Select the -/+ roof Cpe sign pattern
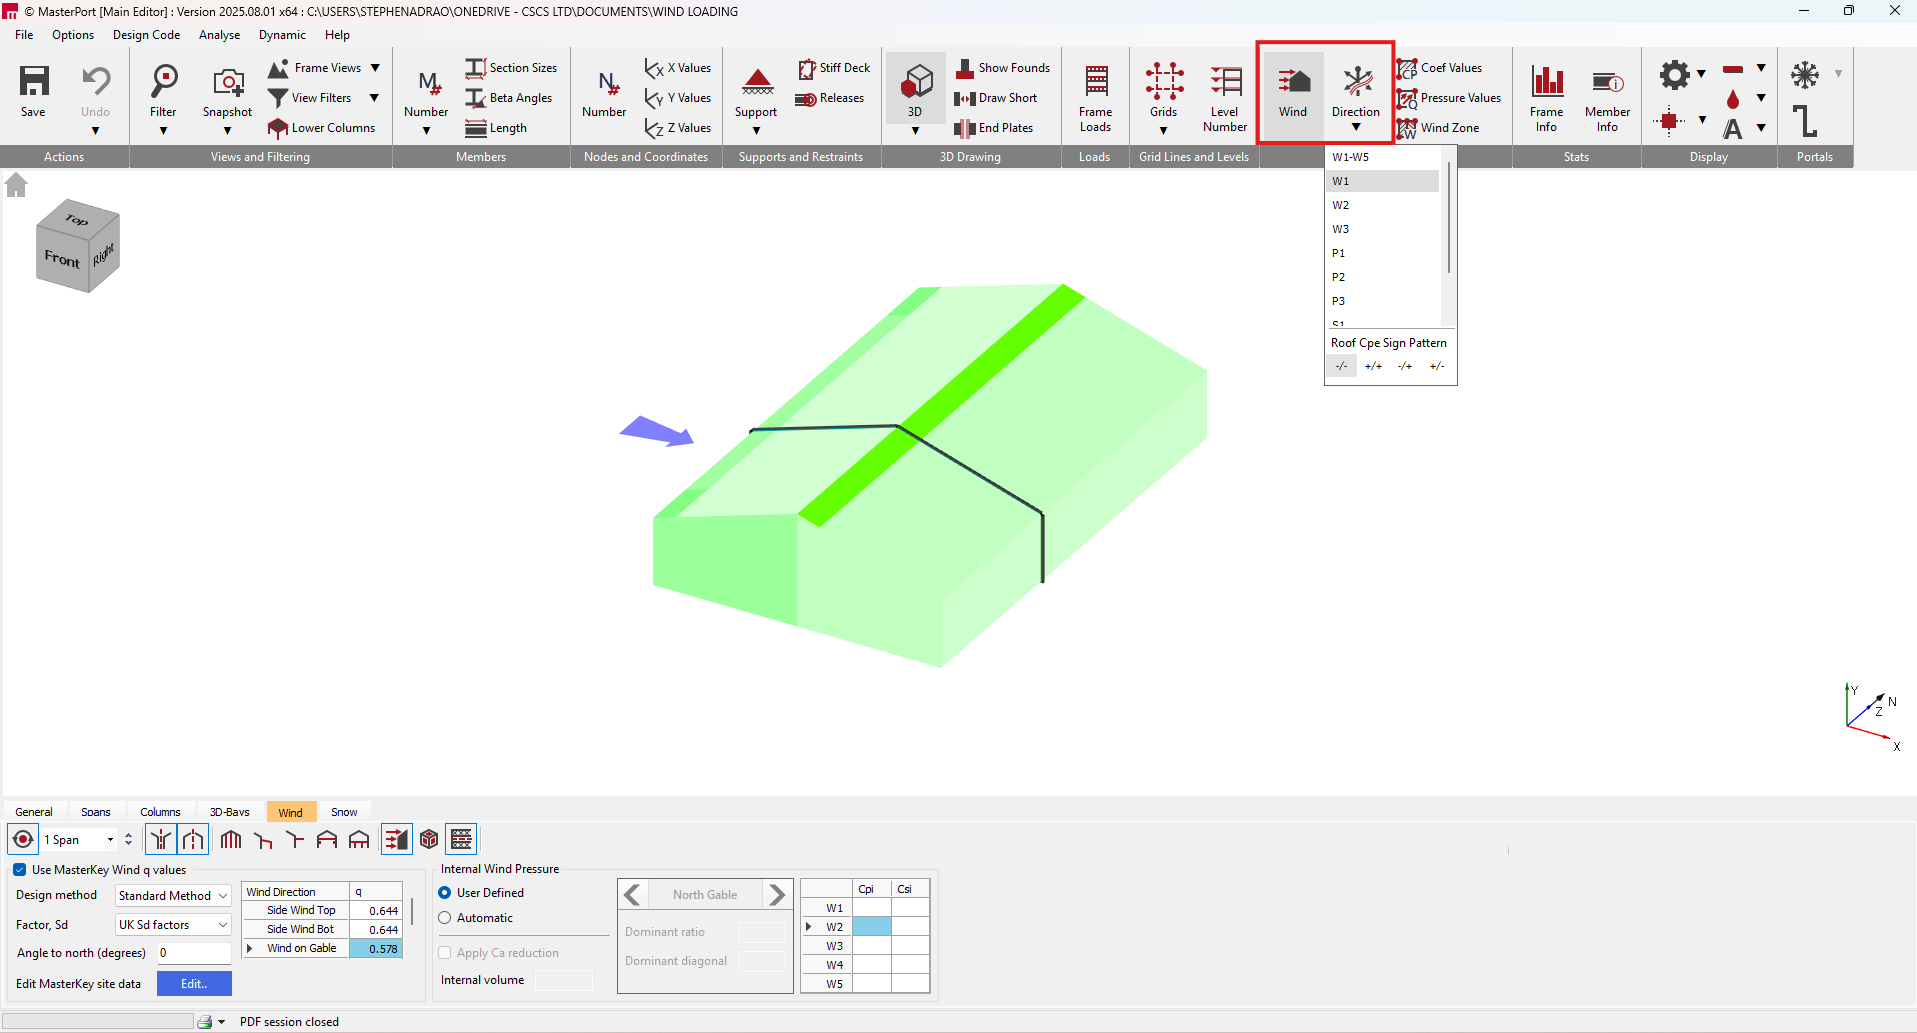The height and width of the screenshot is (1033, 1917). pos(1405,366)
